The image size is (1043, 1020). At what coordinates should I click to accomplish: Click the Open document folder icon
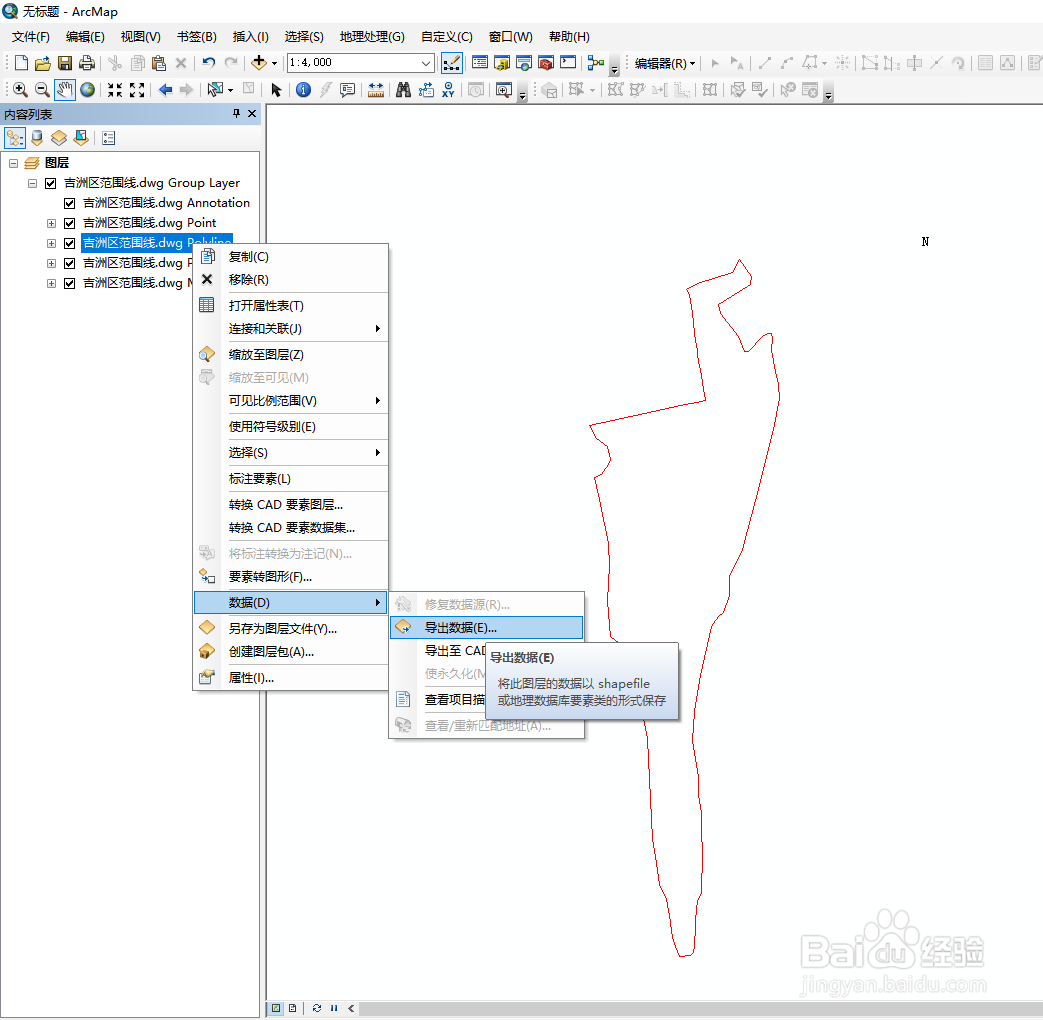[43, 63]
